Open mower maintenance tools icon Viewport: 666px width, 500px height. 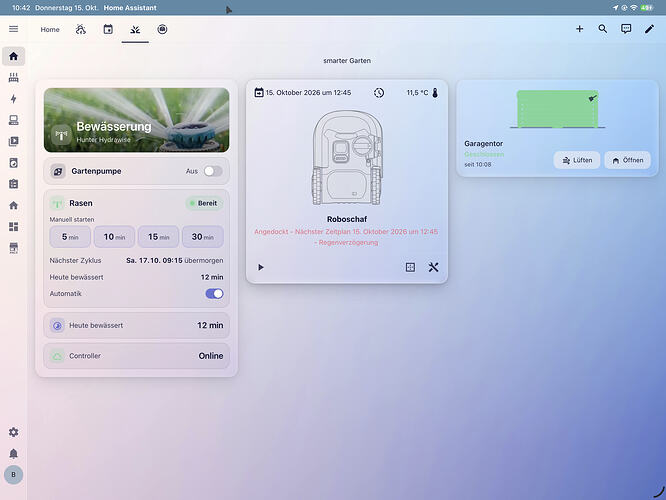pos(433,267)
